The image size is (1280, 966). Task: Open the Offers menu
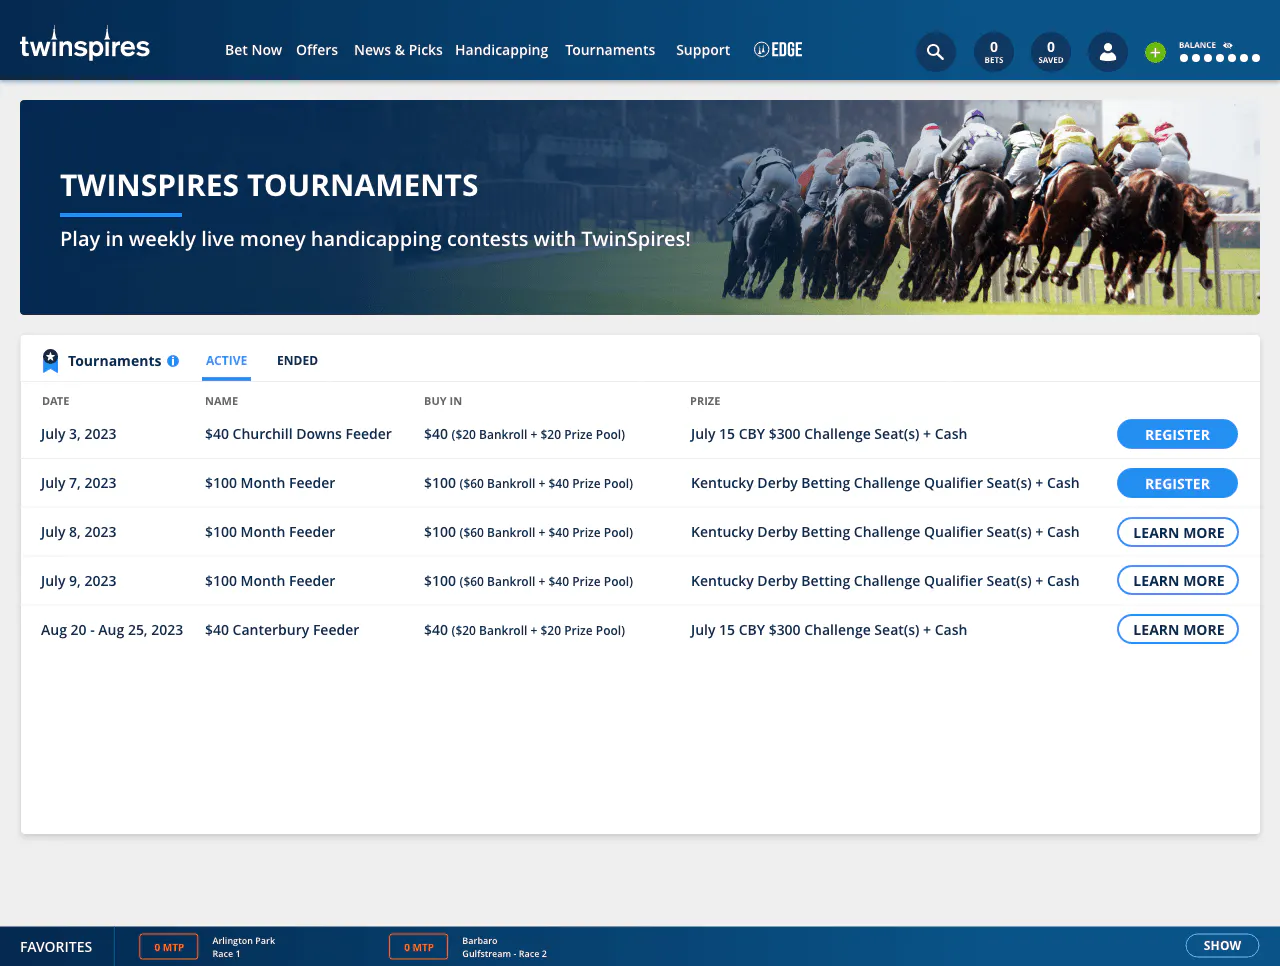pos(317,50)
